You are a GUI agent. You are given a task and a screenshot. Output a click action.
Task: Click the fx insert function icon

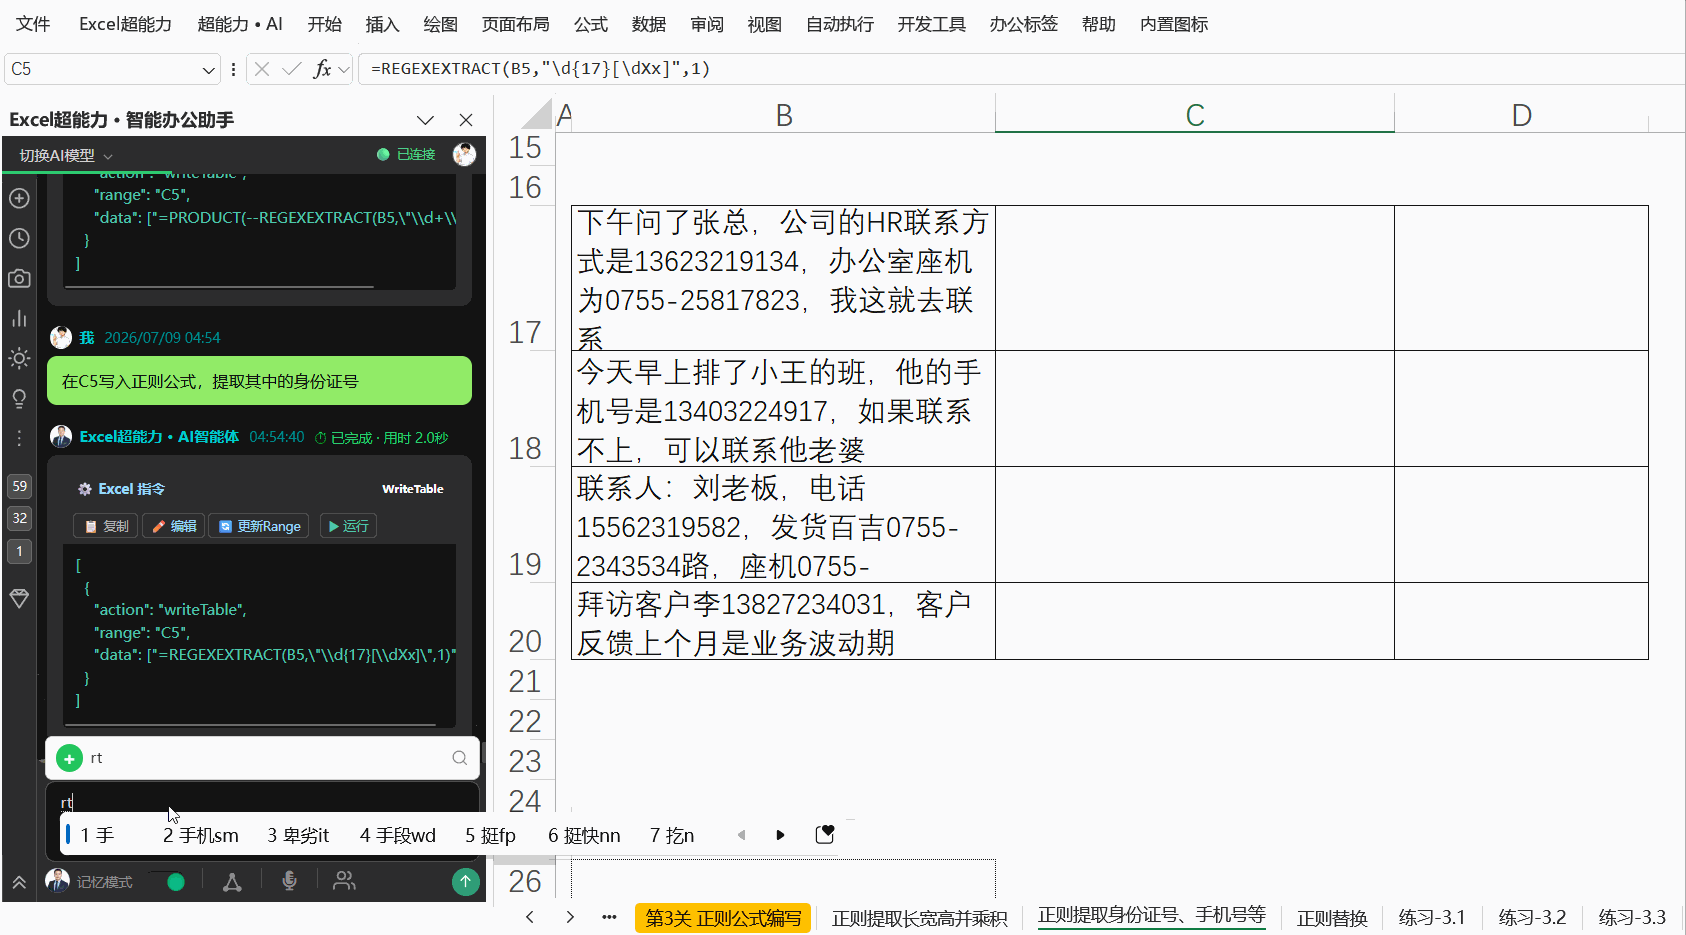tap(322, 69)
